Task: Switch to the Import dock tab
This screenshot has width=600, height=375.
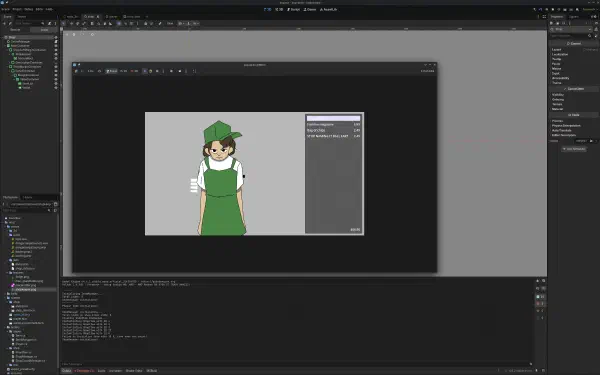Action: 22,16
